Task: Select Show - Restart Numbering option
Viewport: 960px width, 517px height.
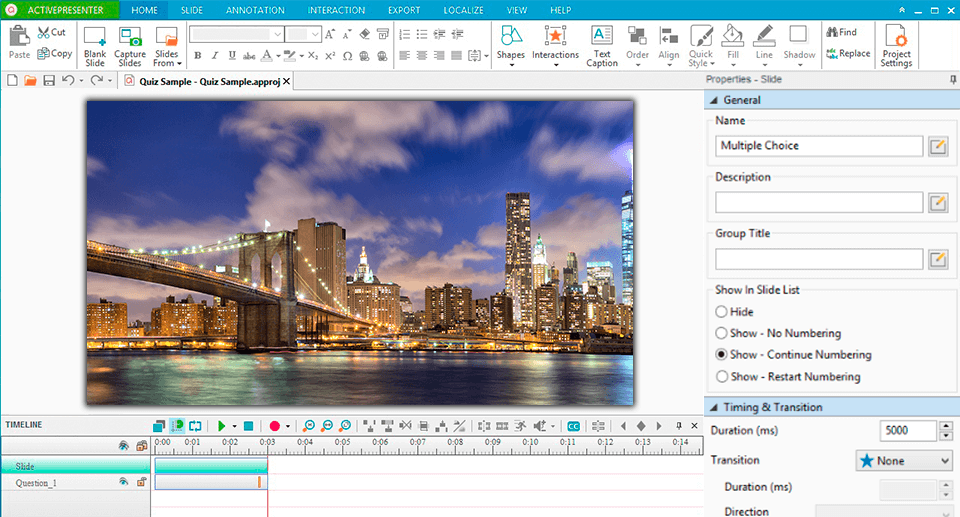Action: (788, 377)
